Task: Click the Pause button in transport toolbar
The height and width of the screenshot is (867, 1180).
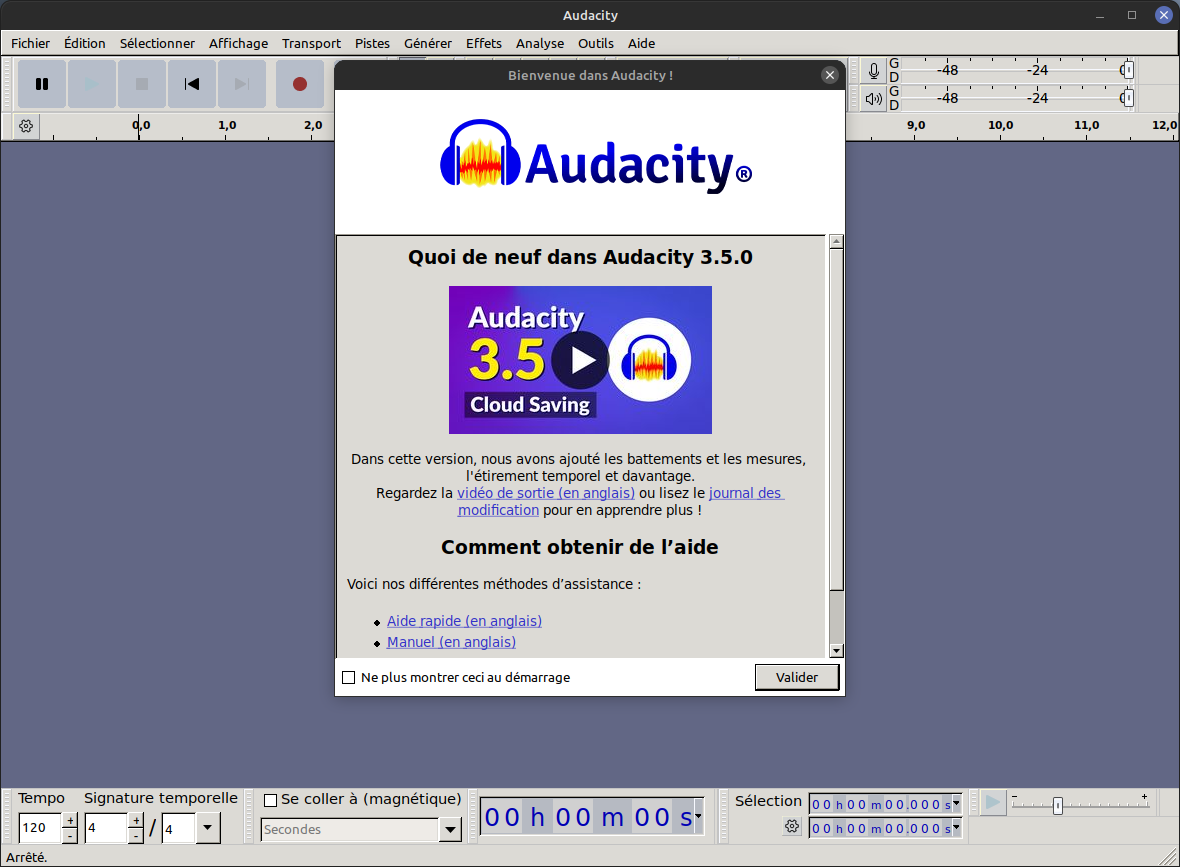Action: pos(42,84)
